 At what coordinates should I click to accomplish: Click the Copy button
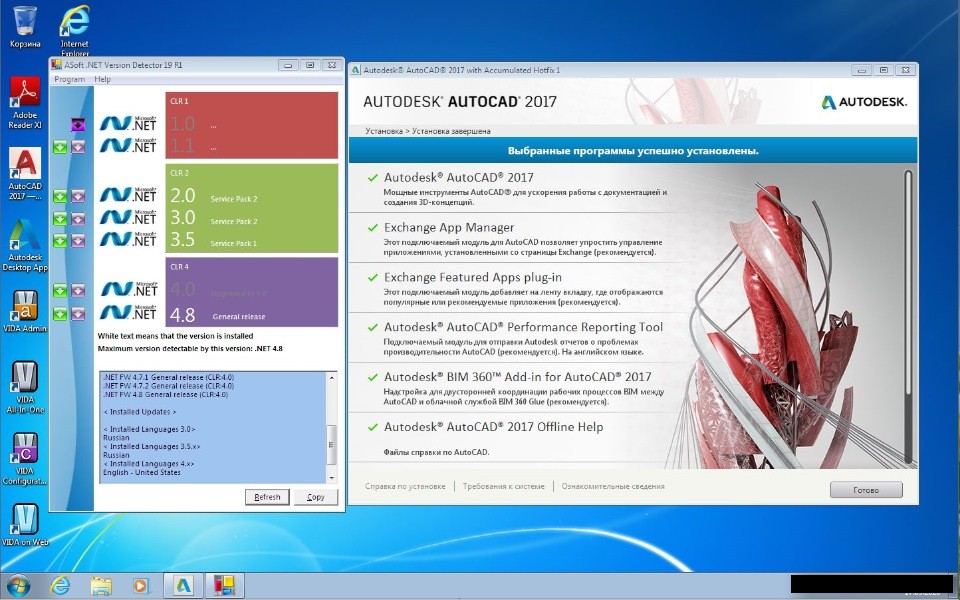tap(315, 497)
